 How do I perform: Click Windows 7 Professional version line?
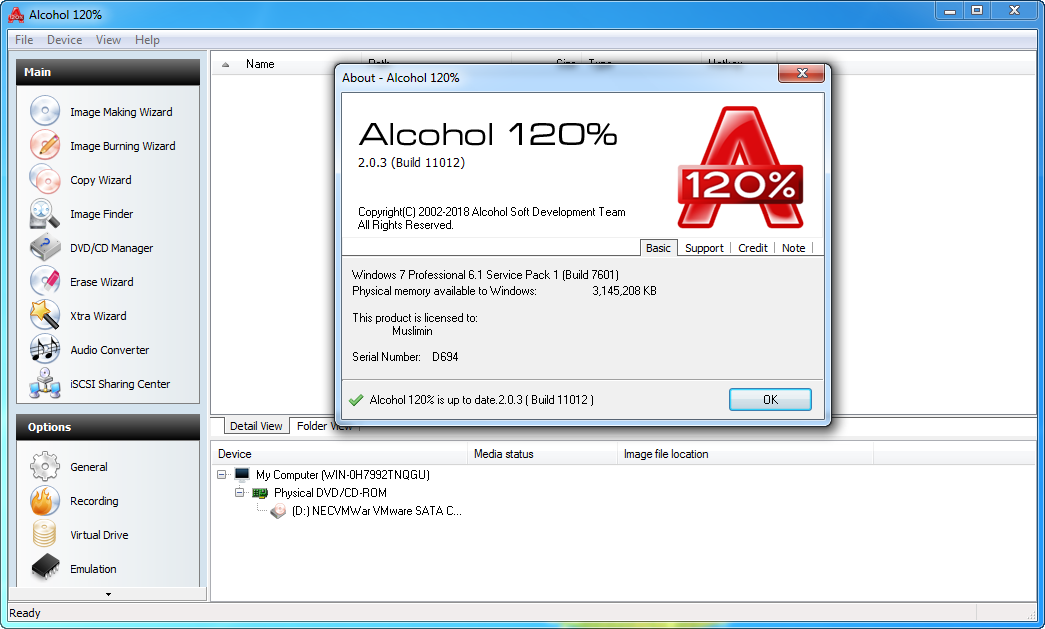click(x=485, y=275)
